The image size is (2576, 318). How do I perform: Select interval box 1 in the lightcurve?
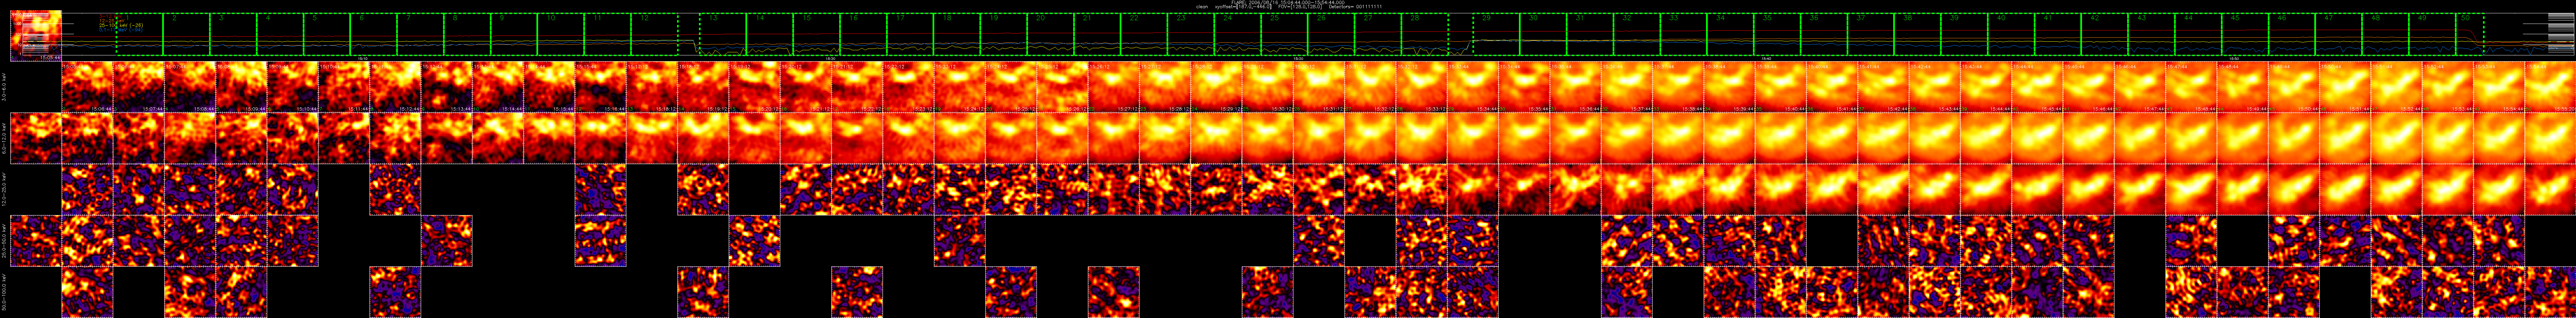point(140,34)
